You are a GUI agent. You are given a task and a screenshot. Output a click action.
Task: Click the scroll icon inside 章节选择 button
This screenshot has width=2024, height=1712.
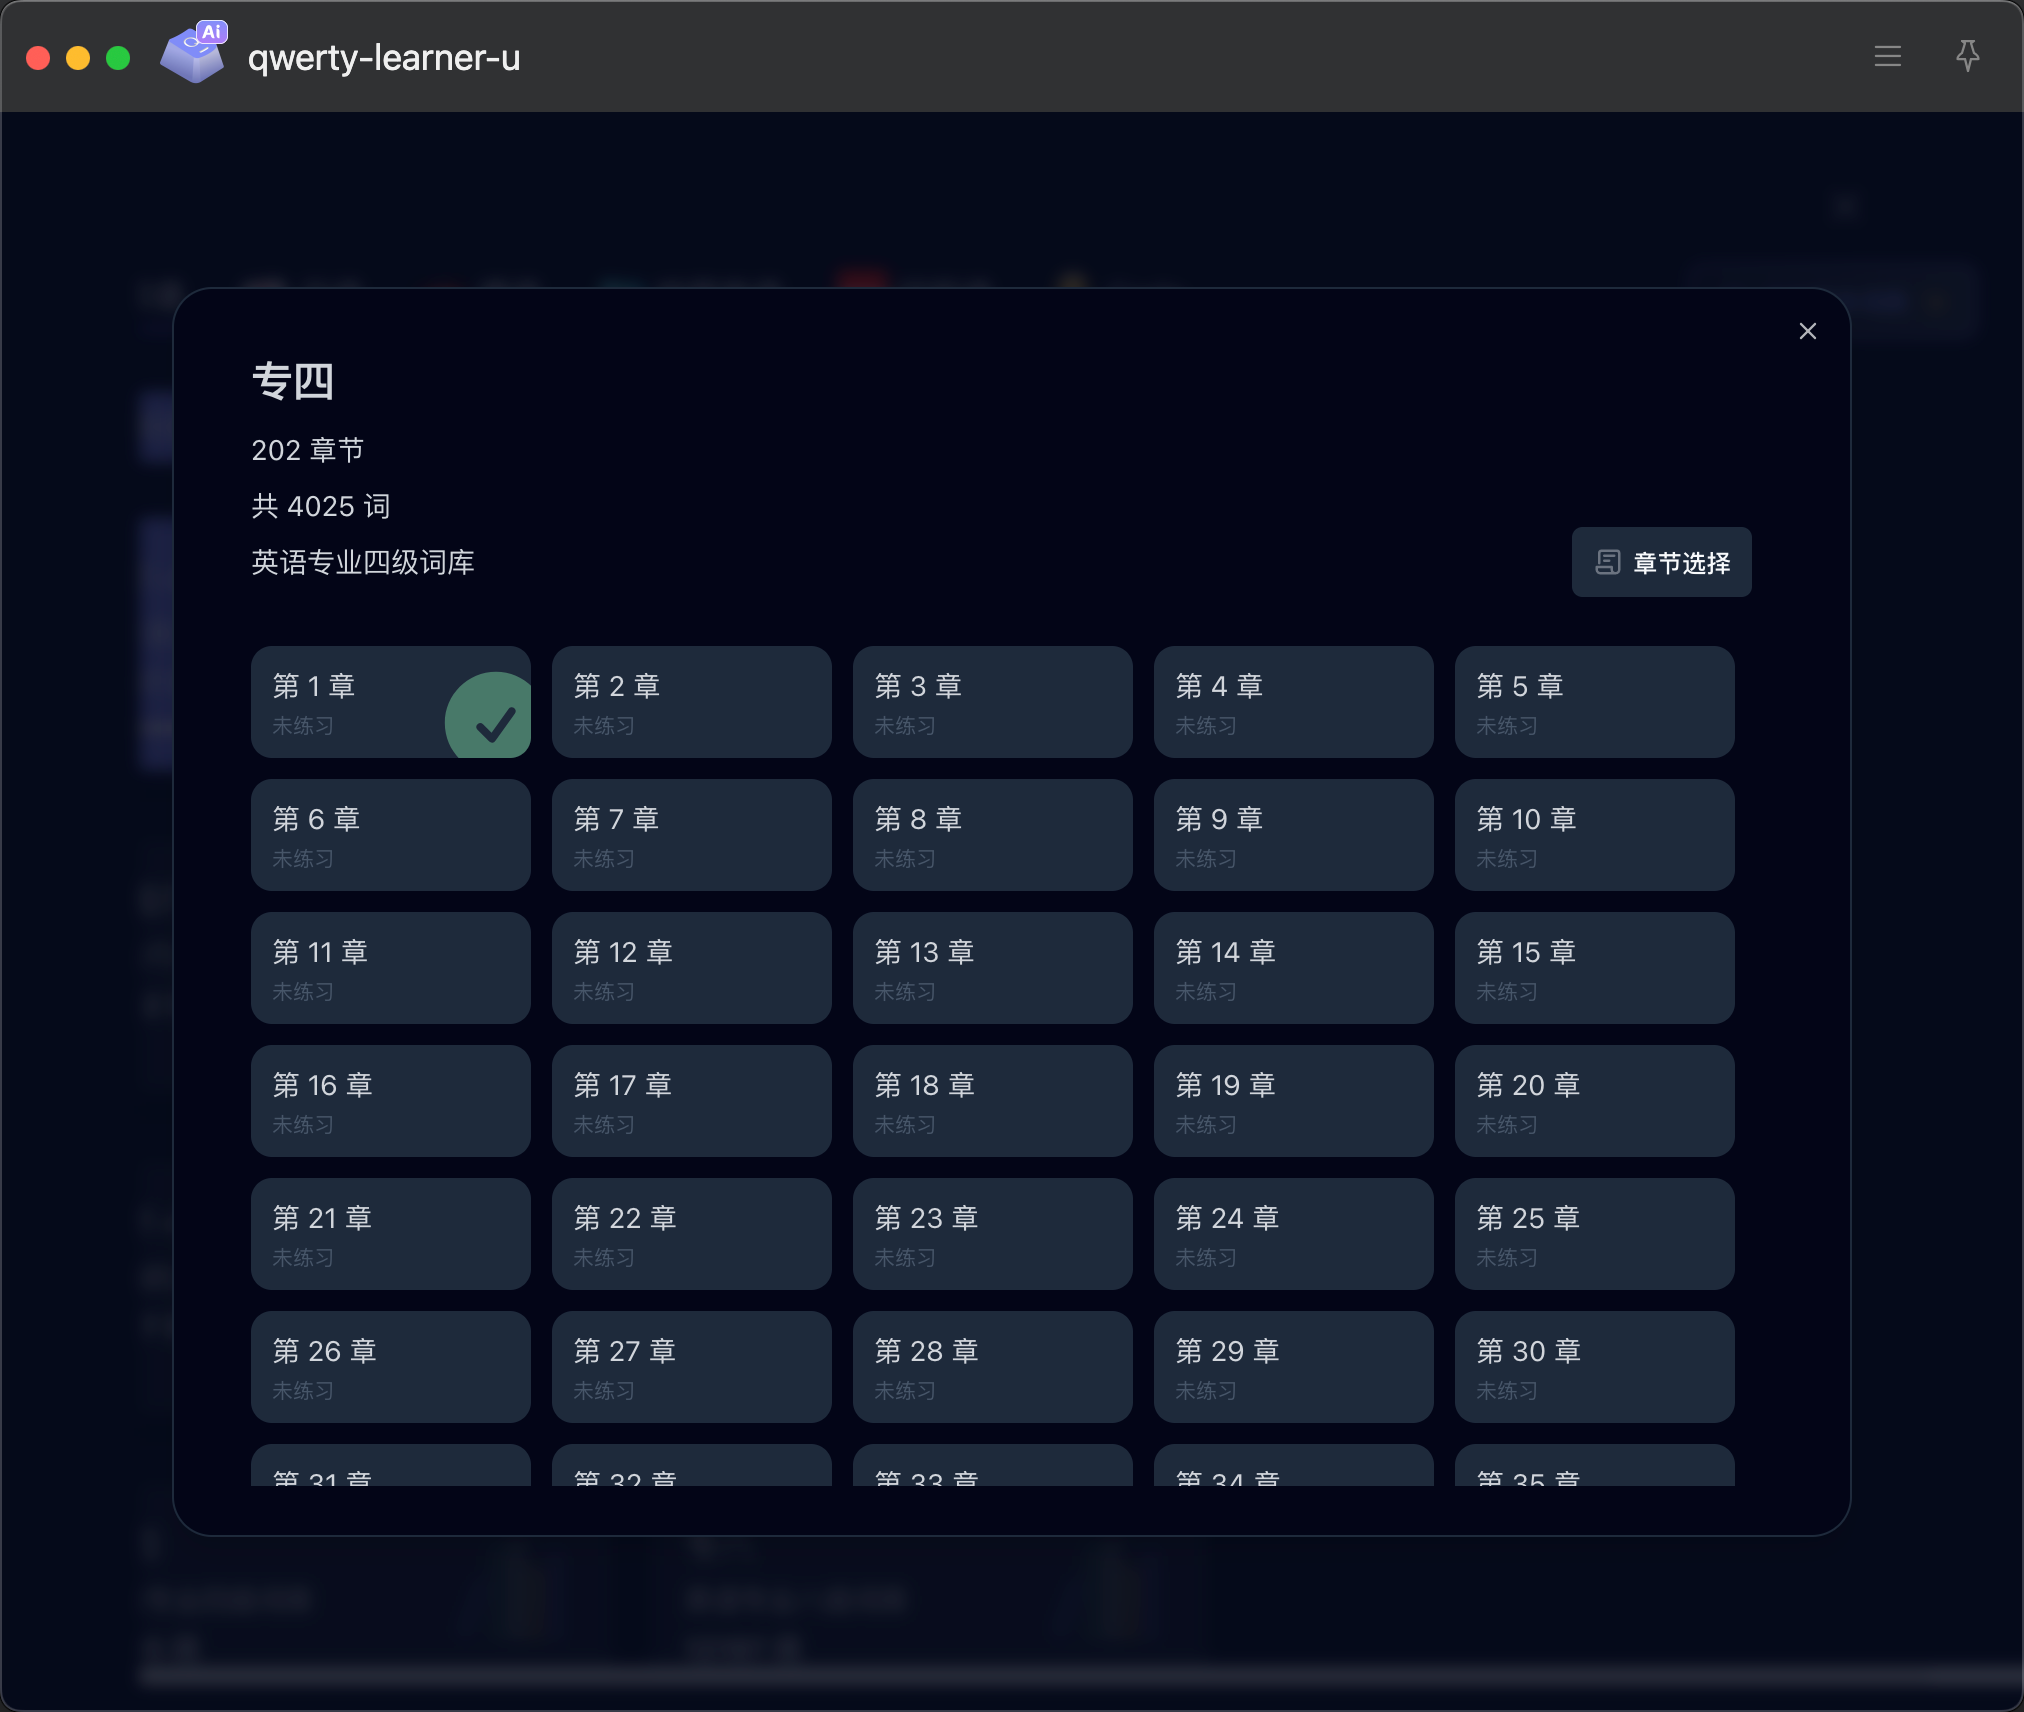[x=1607, y=563]
